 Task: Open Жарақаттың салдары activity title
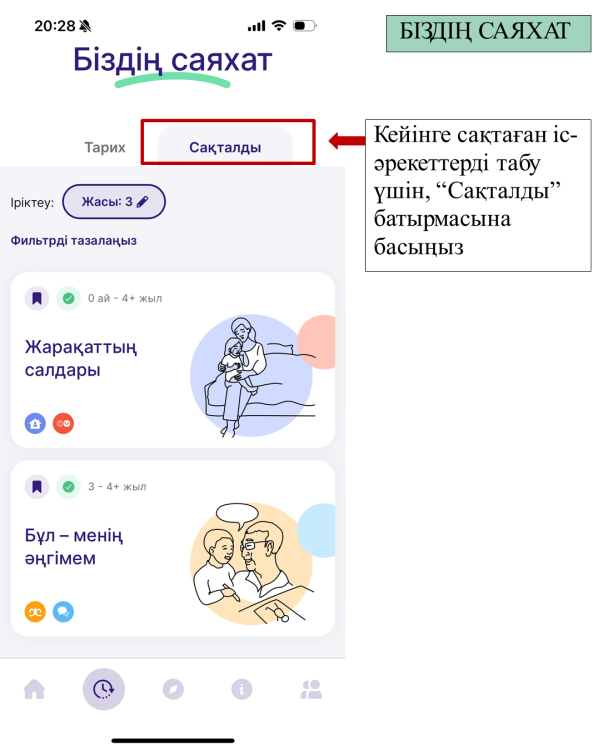[x=81, y=358]
